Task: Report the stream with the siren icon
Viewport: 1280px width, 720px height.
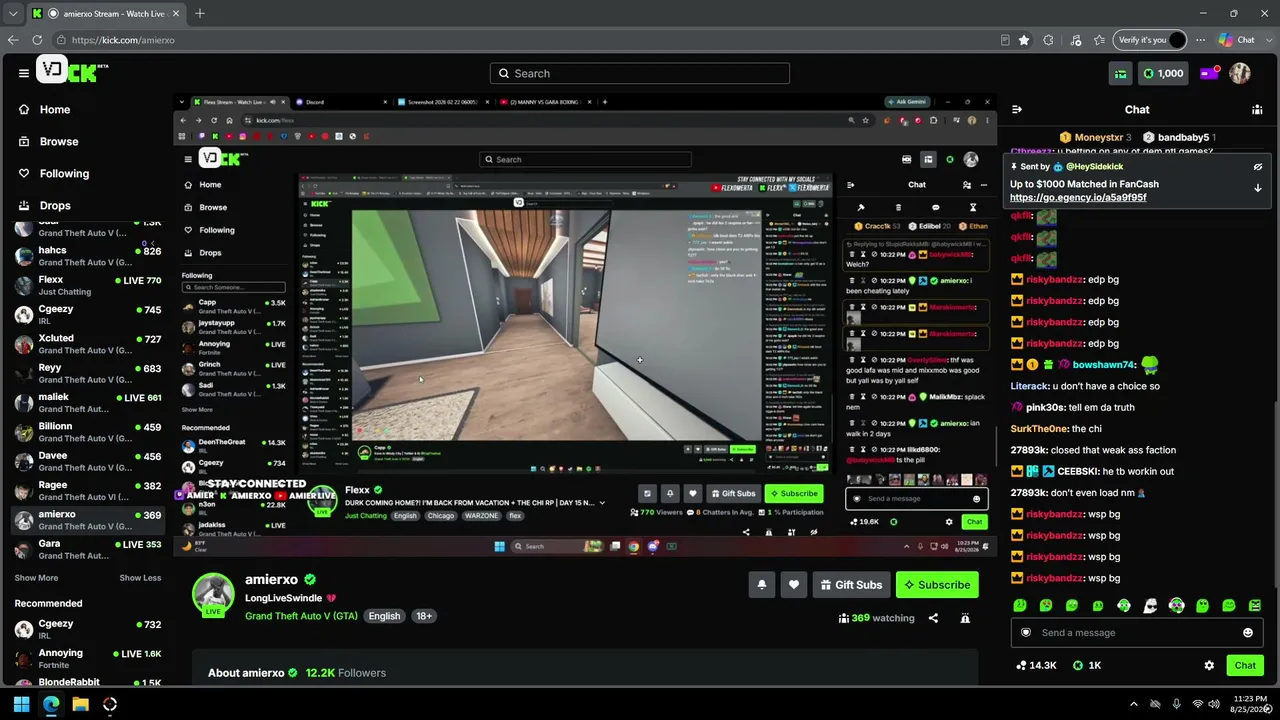Action: (x=965, y=618)
